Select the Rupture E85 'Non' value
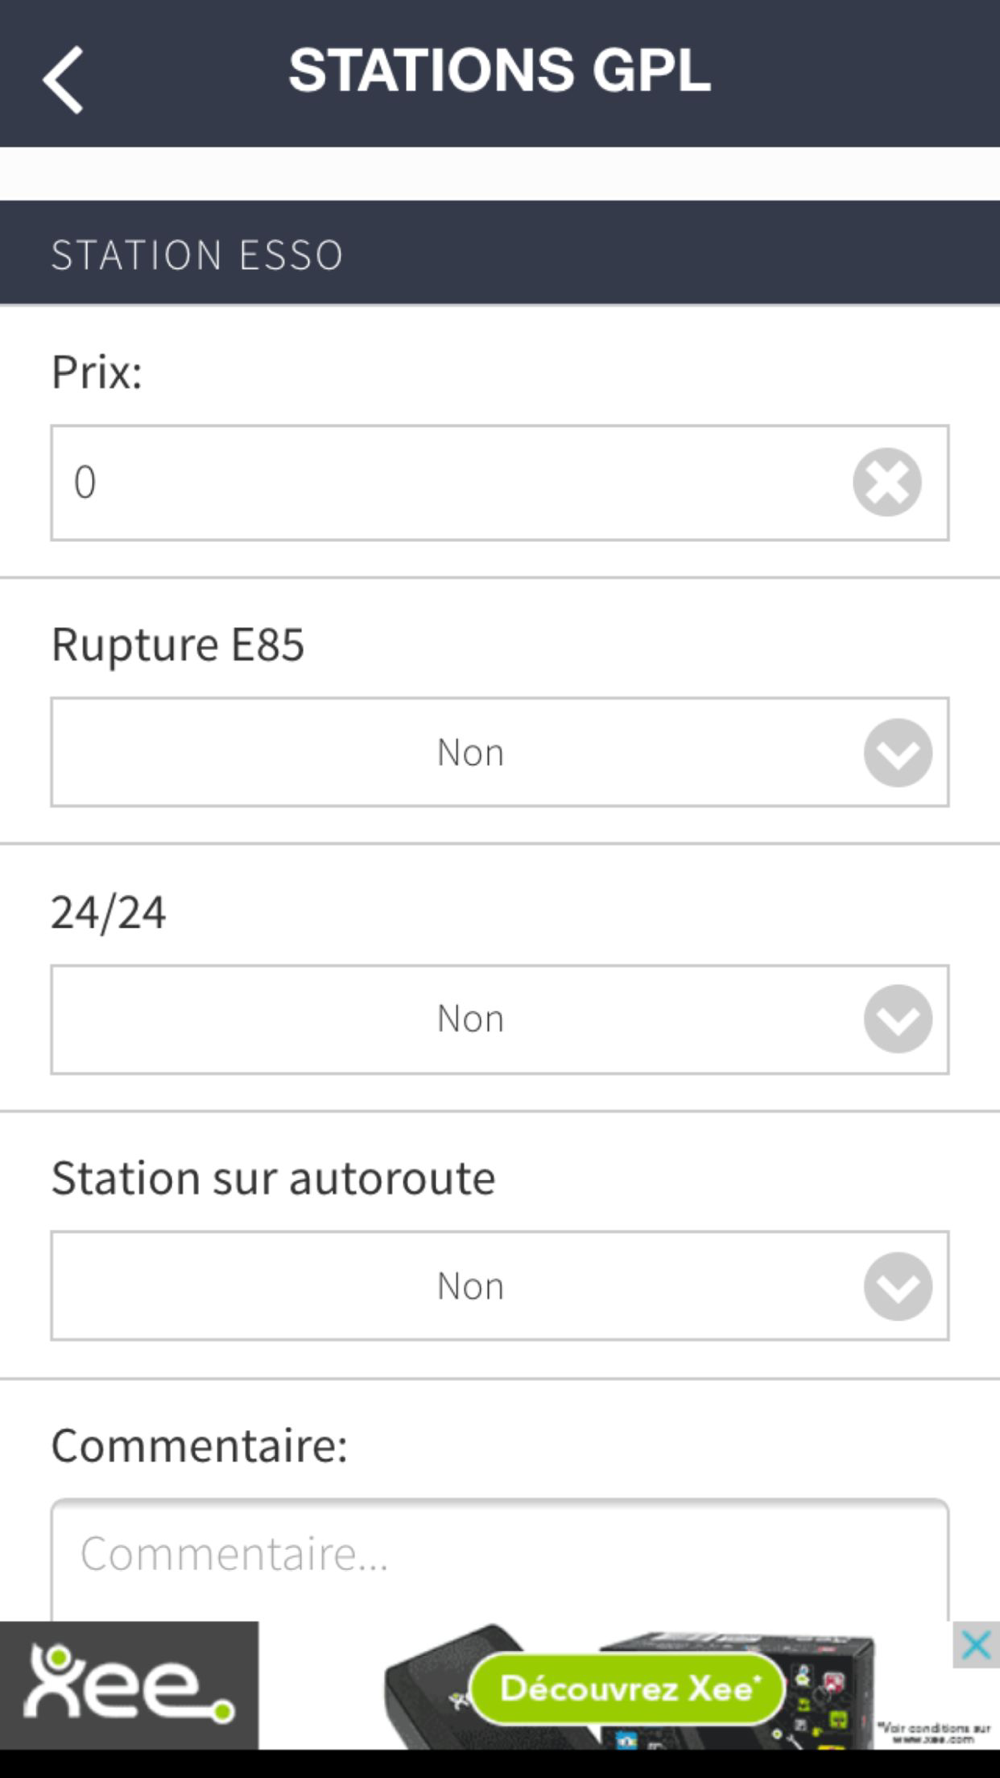 470,752
